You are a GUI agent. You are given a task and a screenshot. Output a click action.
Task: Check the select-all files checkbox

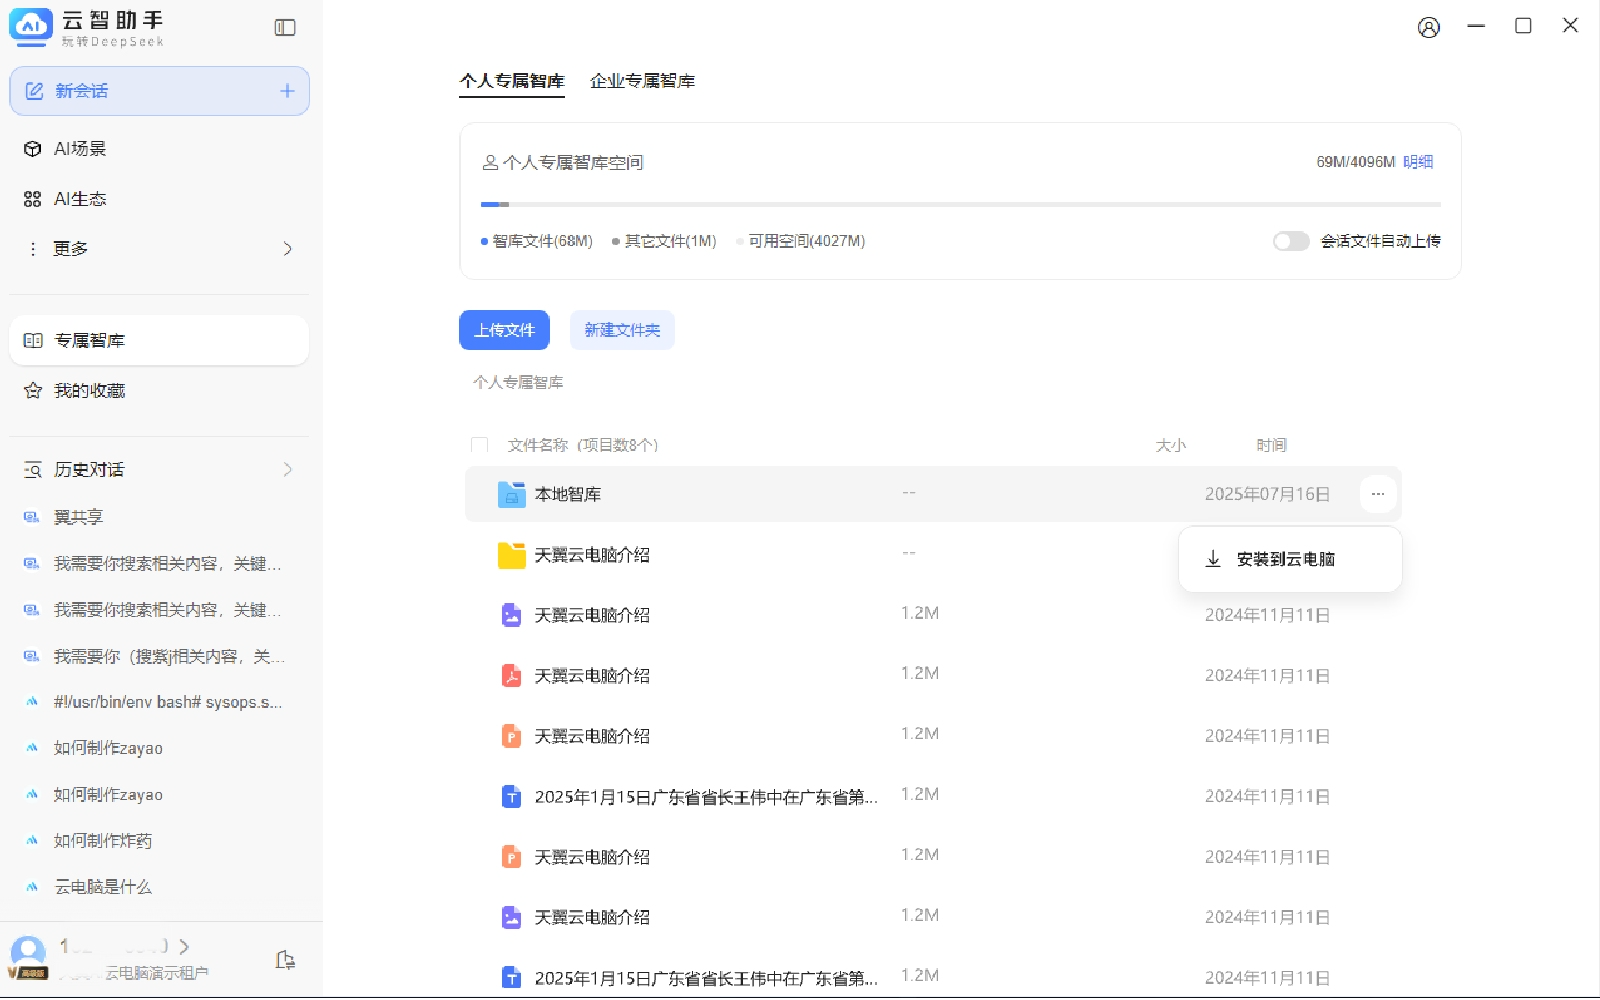click(480, 445)
